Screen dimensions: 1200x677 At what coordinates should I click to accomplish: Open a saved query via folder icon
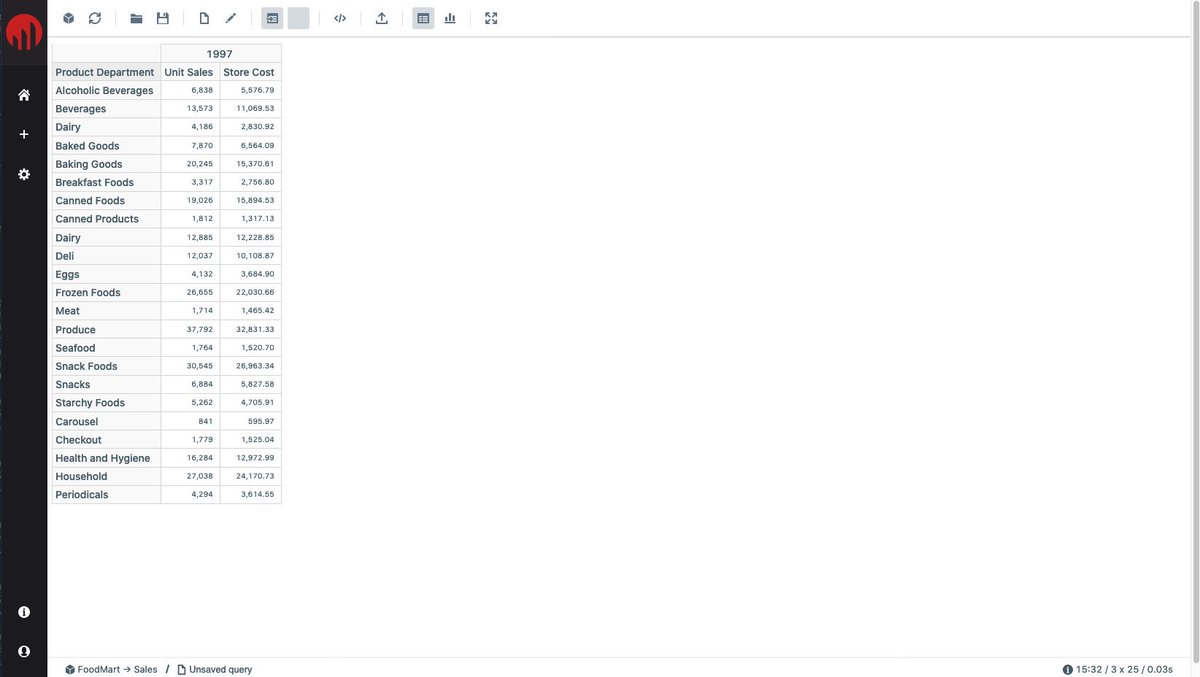(x=136, y=18)
